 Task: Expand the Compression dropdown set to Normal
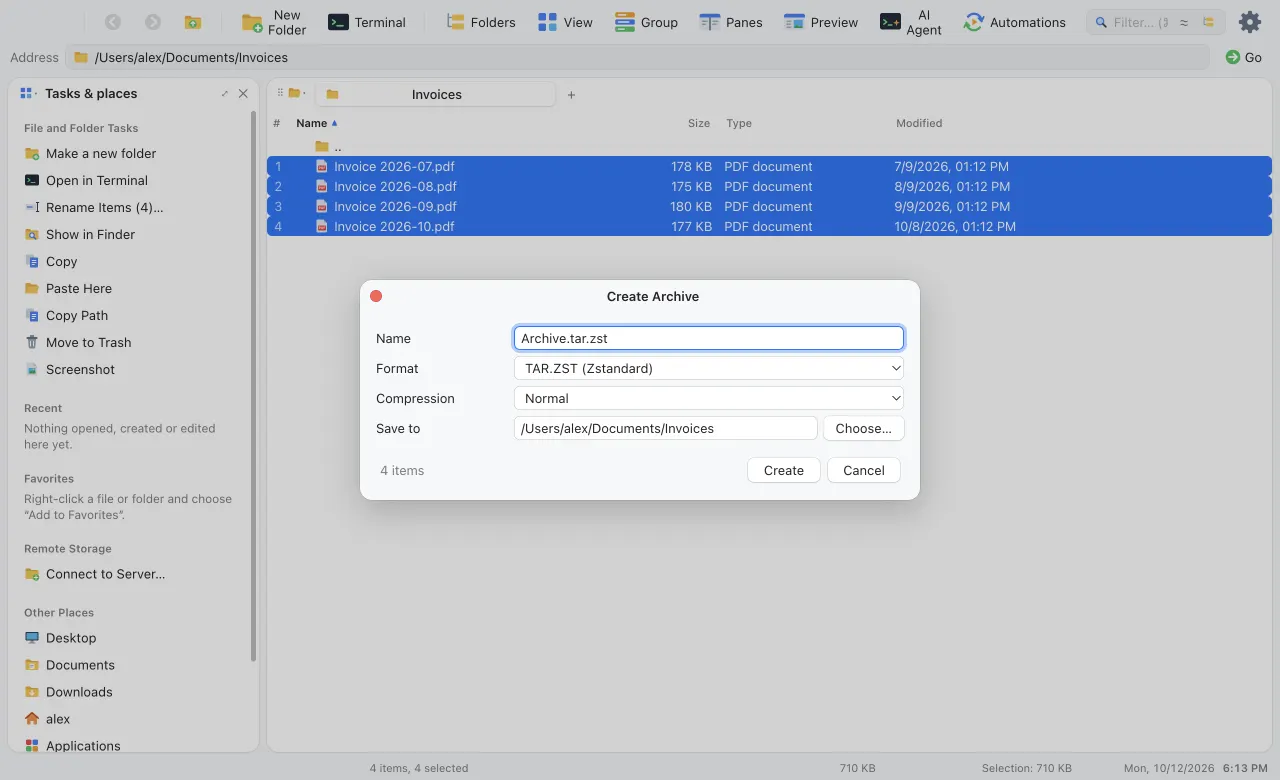click(708, 398)
